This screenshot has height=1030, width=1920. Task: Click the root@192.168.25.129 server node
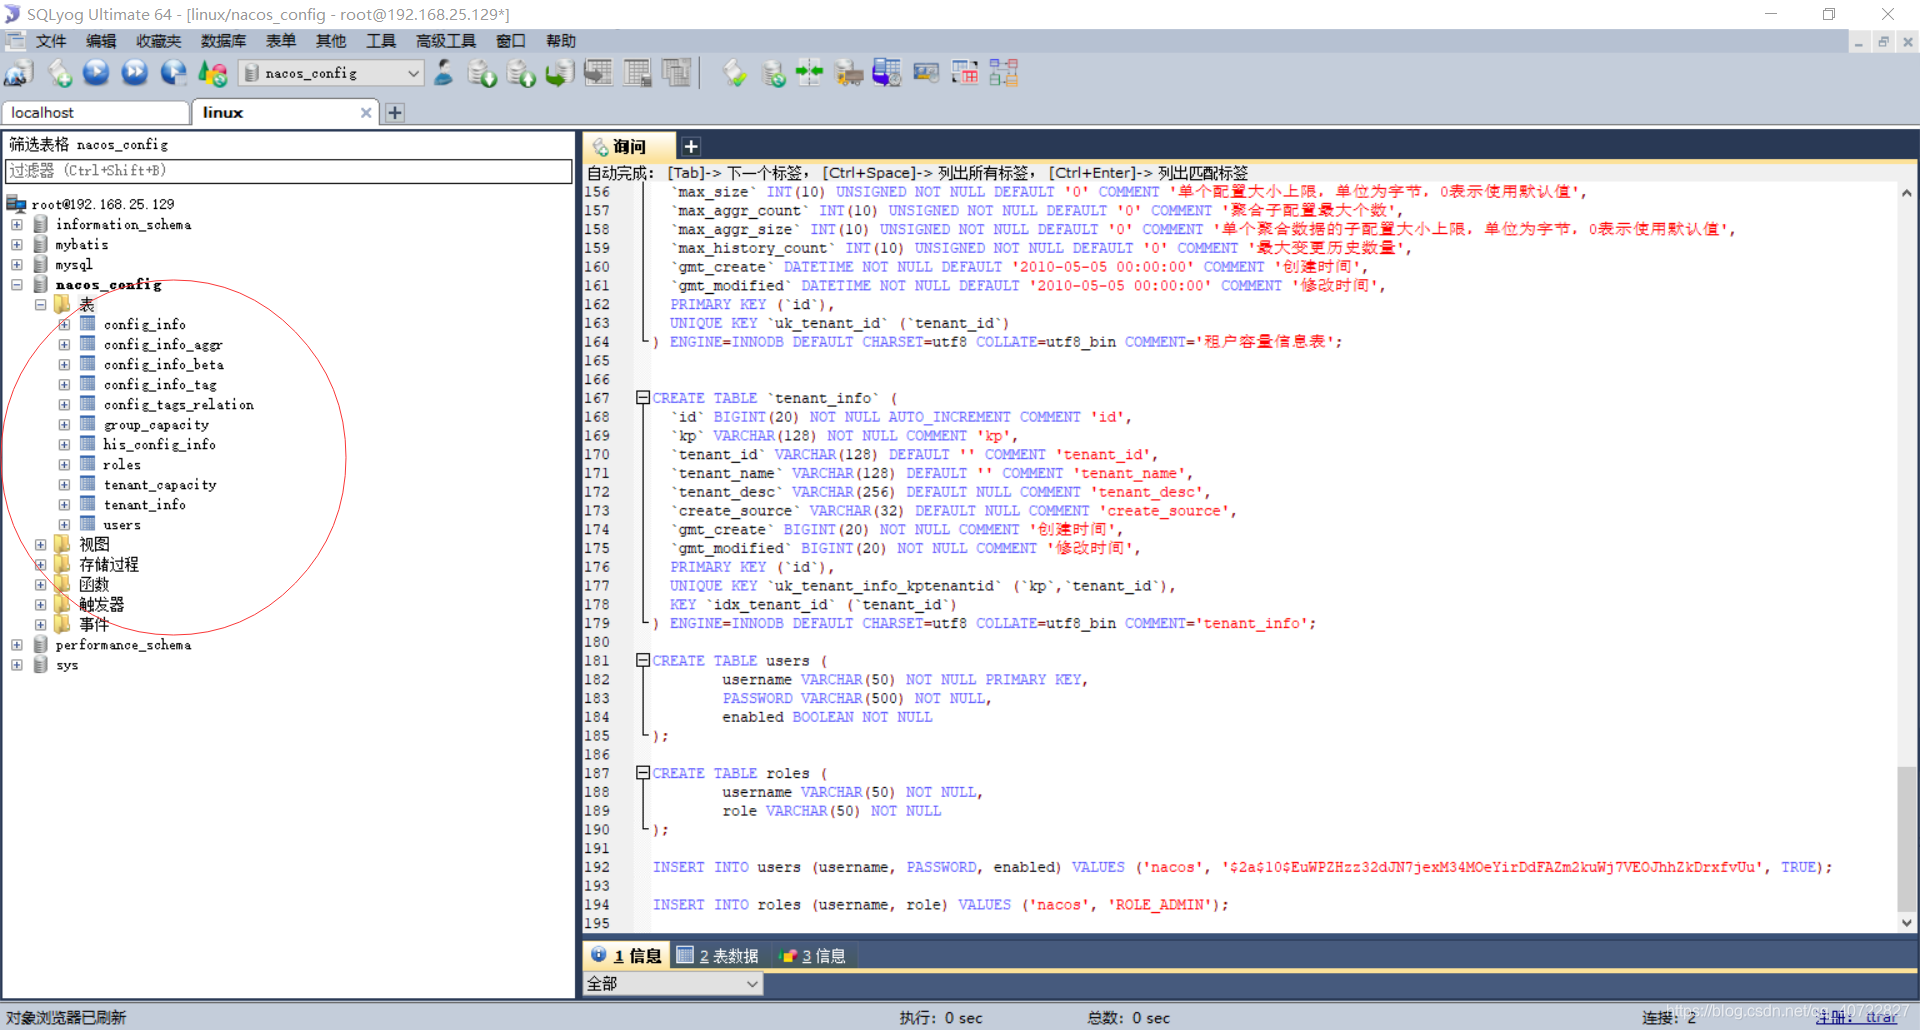[x=103, y=204]
